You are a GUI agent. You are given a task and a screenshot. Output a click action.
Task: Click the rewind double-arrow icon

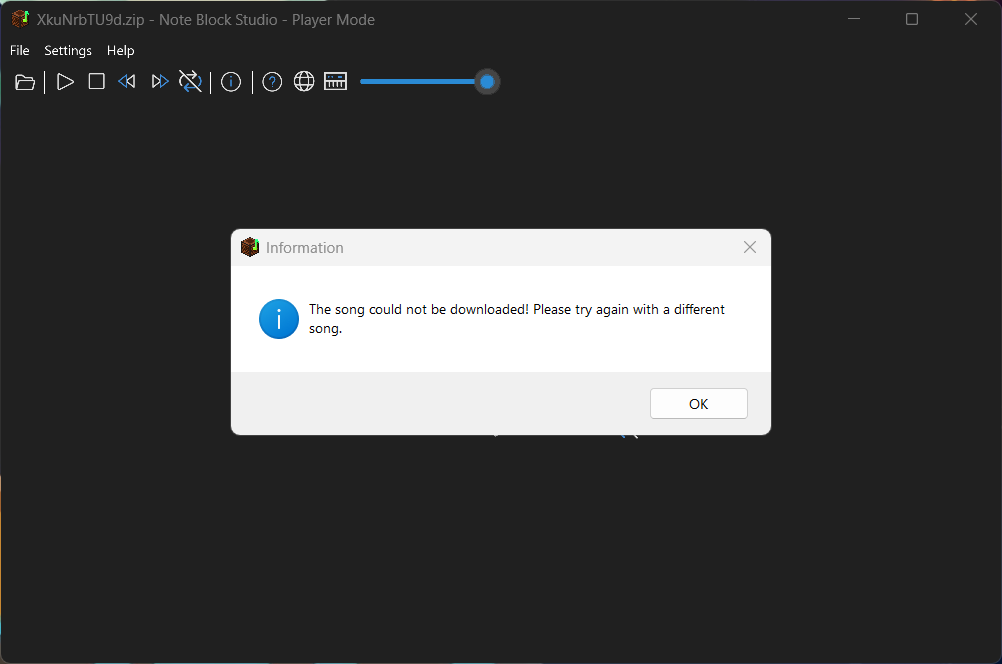(x=127, y=82)
